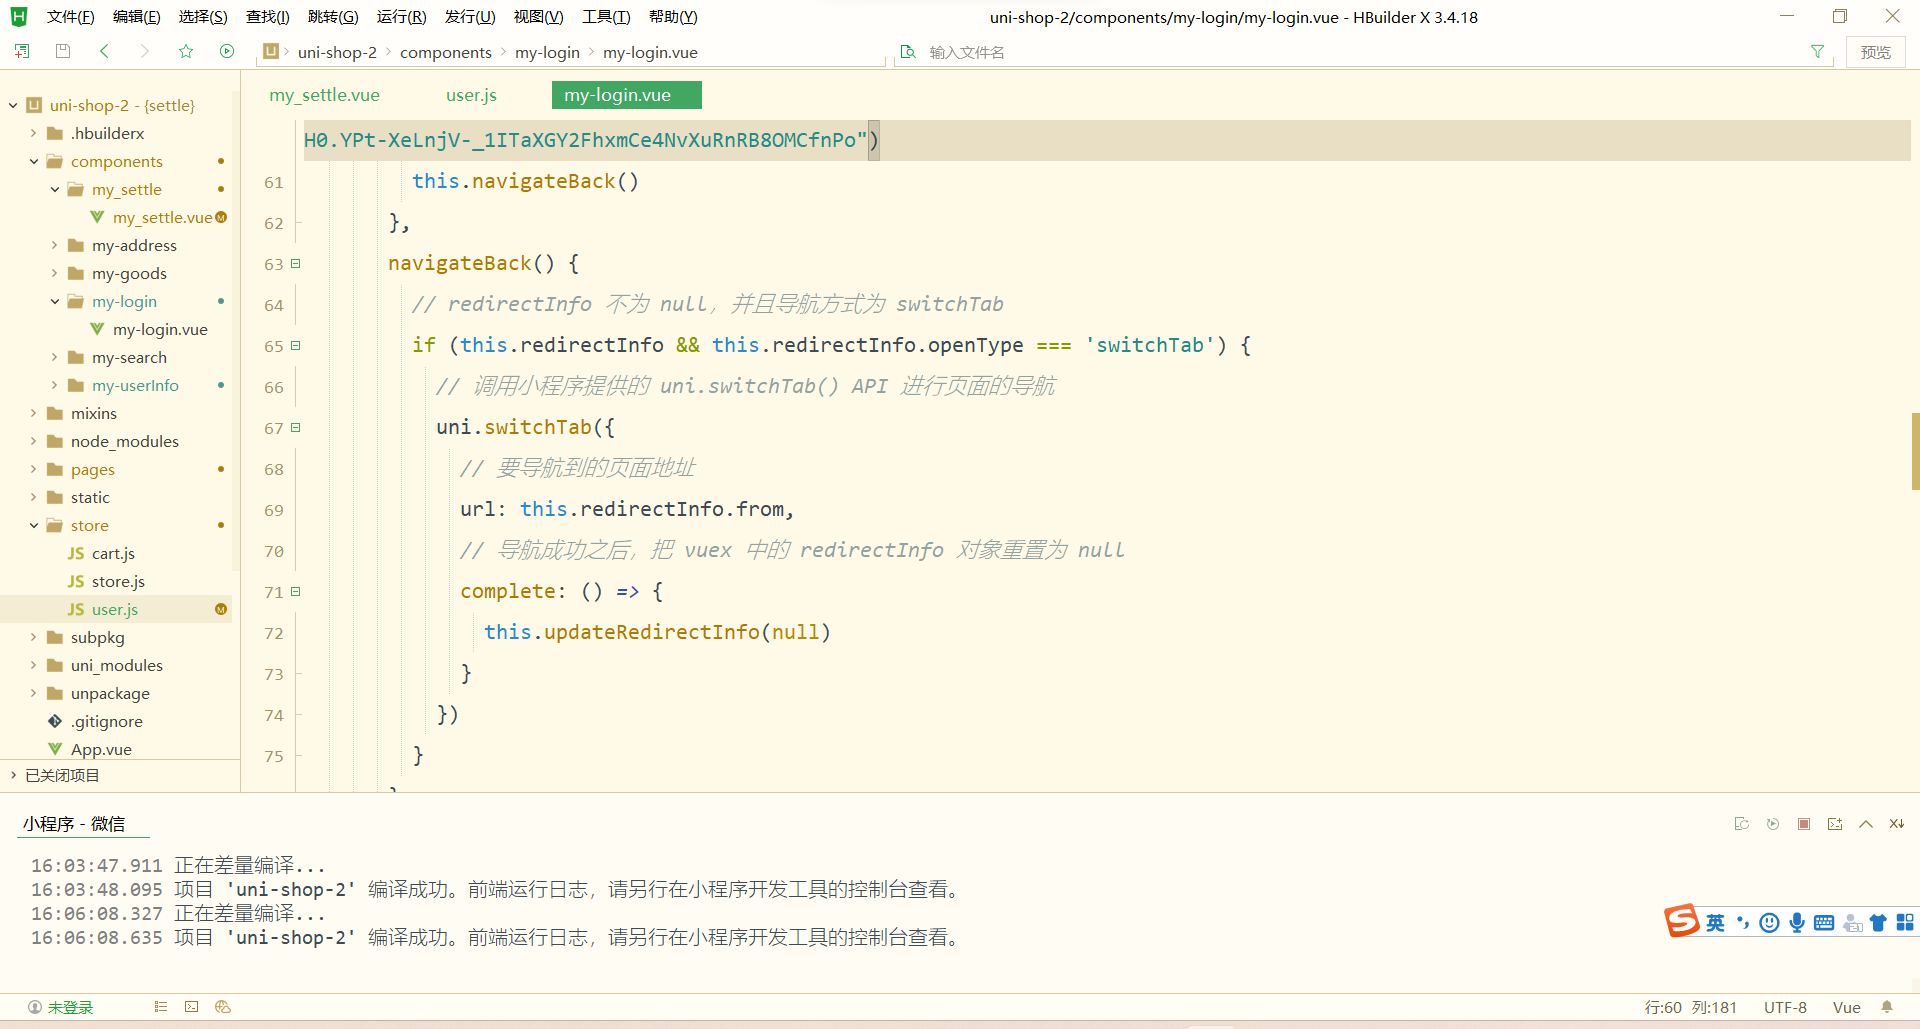Click the 预览 preview button

[x=1876, y=51]
